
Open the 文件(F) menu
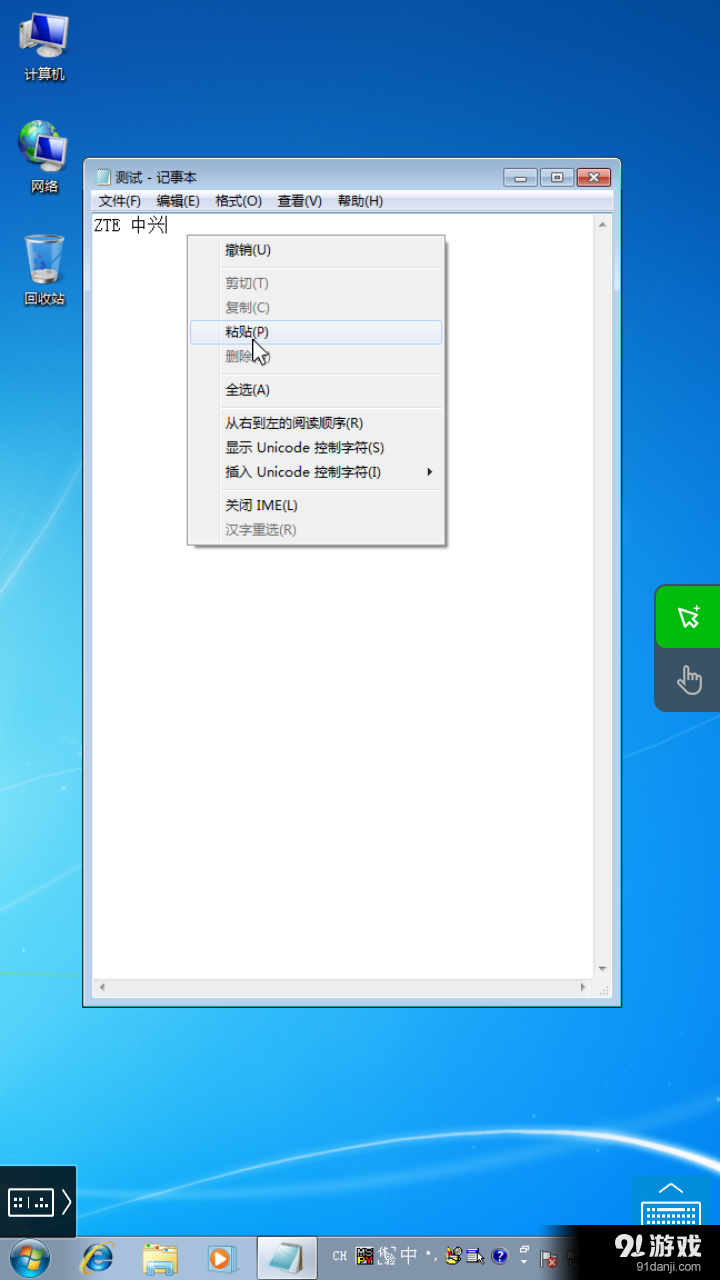click(x=120, y=201)
